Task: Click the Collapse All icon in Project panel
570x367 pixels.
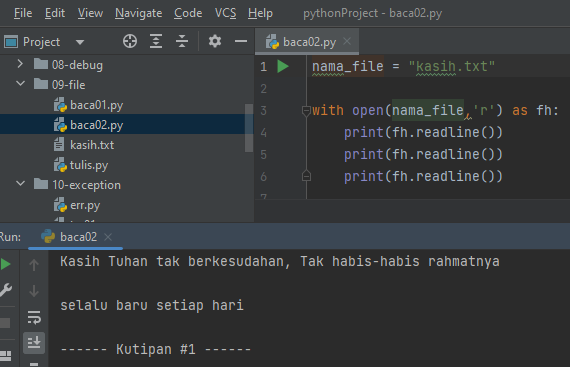Action: (x=182, y=41)
